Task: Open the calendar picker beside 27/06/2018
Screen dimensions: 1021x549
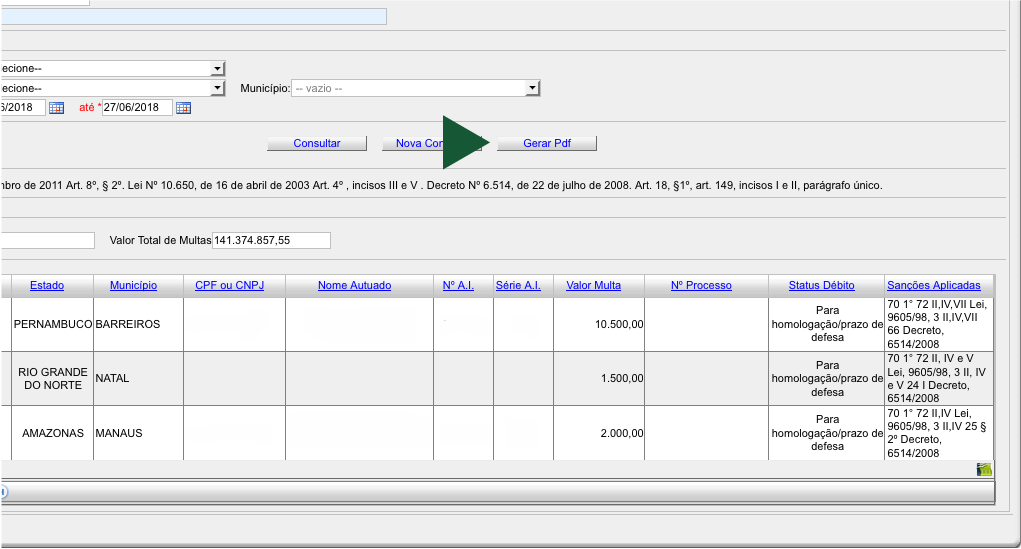Action: pos(183,108)
